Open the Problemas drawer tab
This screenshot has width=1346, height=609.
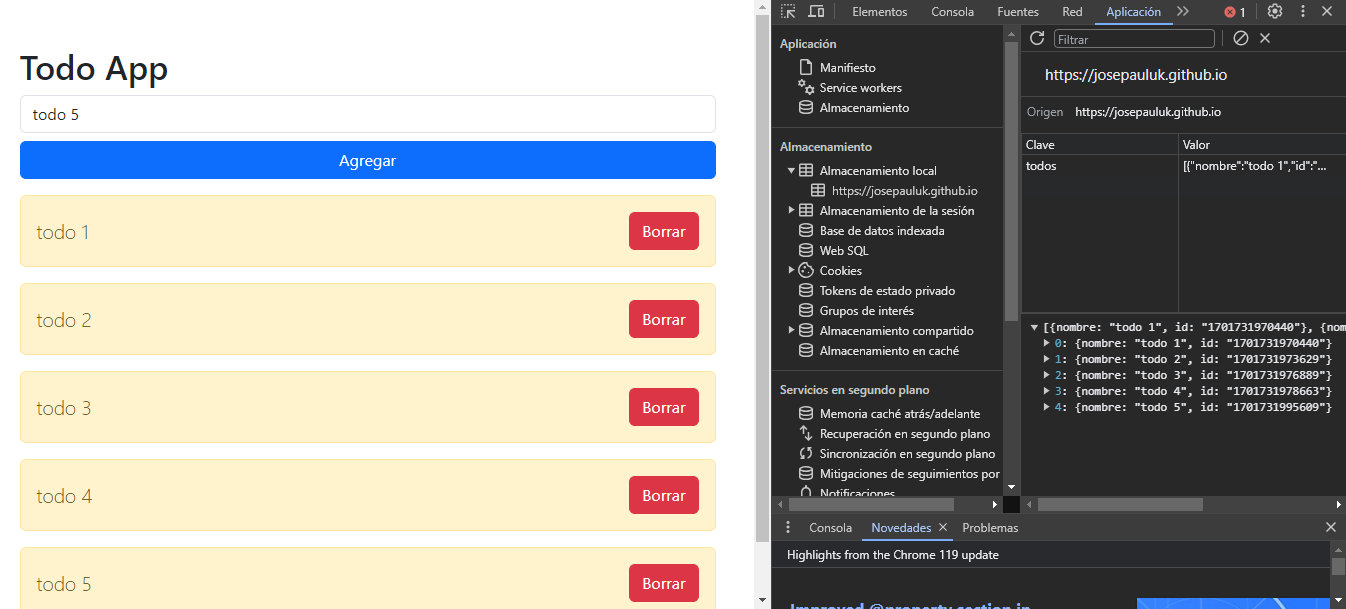(989, 527)
